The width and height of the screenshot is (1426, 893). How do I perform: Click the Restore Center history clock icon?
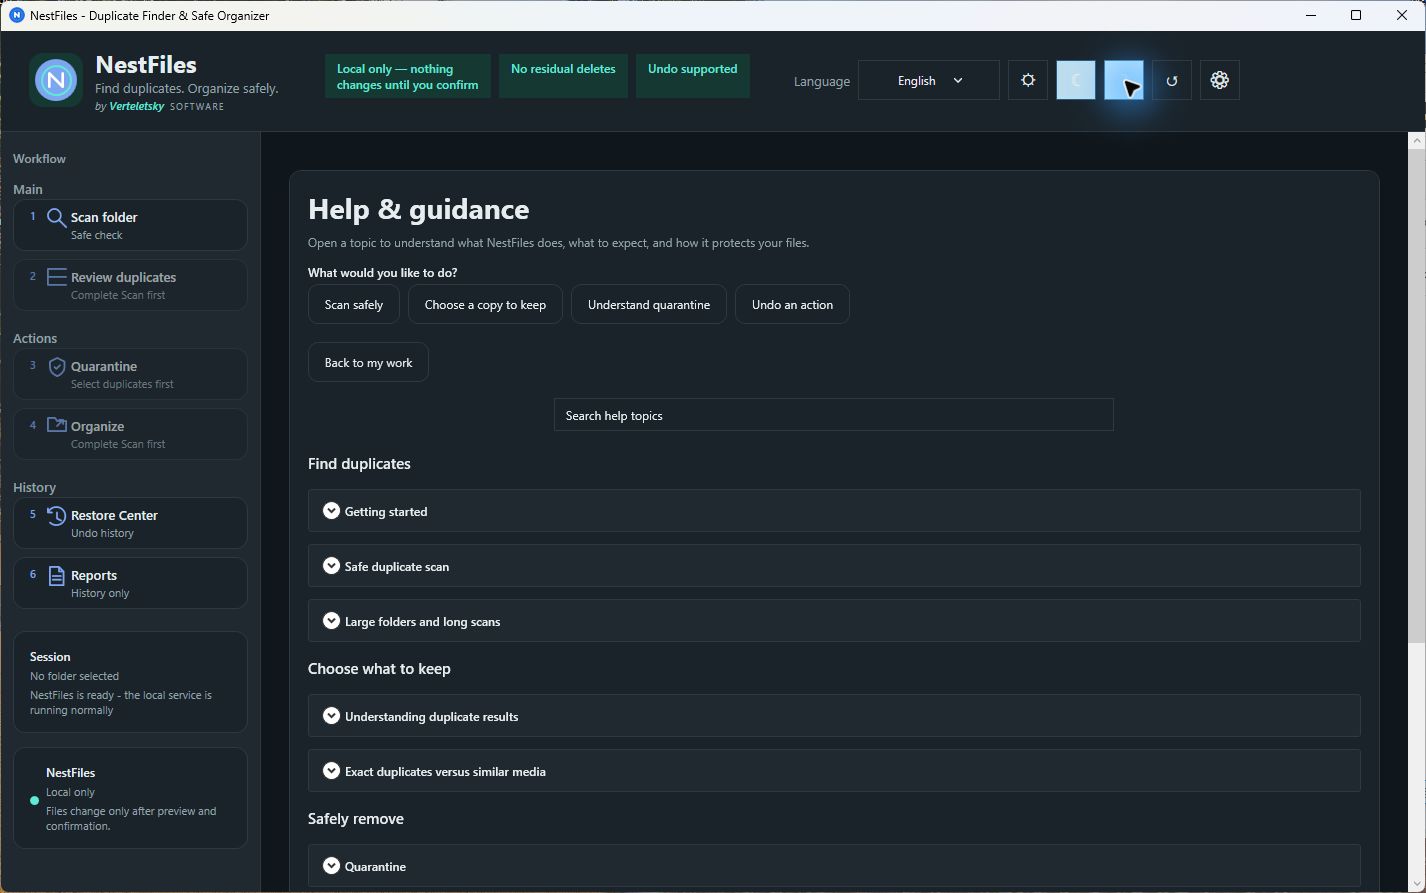pos(57,516)
